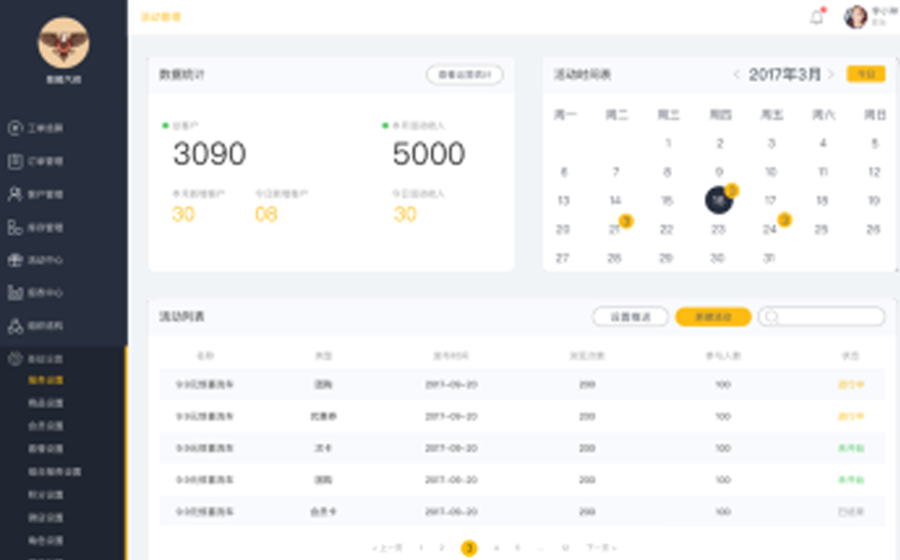This screenshot has width=900, height=560.
Task: Go to previous month using left chevron
Action: [x=737, y=75]
